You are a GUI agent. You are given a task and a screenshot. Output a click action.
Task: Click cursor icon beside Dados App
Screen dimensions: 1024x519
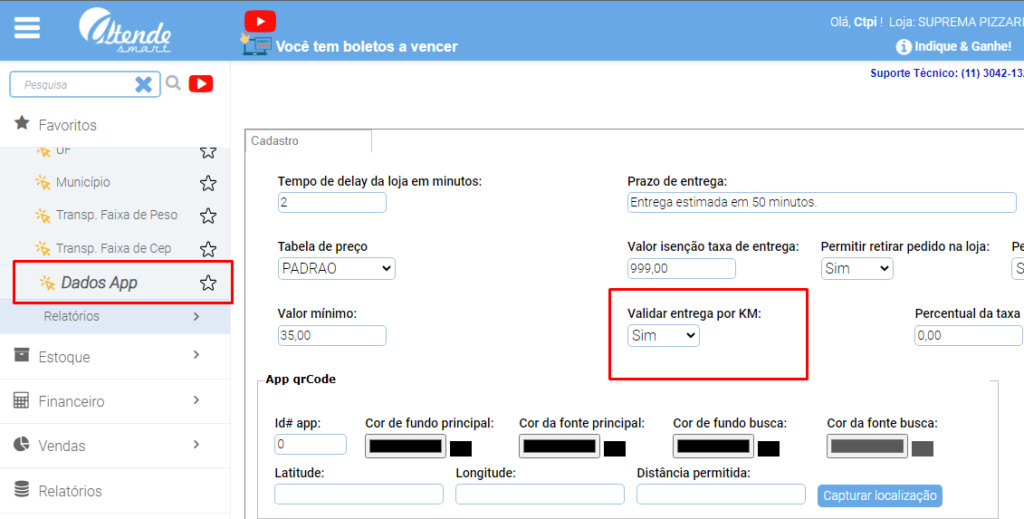(47, 283)
